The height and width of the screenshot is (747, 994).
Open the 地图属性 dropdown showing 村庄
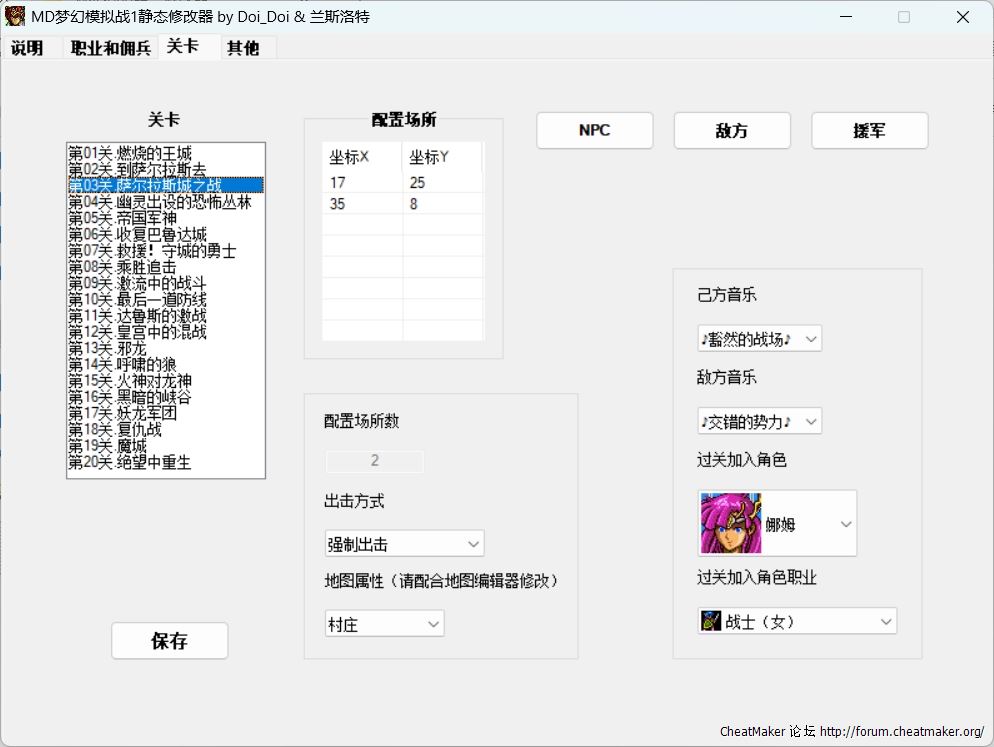tap(384, 624)
